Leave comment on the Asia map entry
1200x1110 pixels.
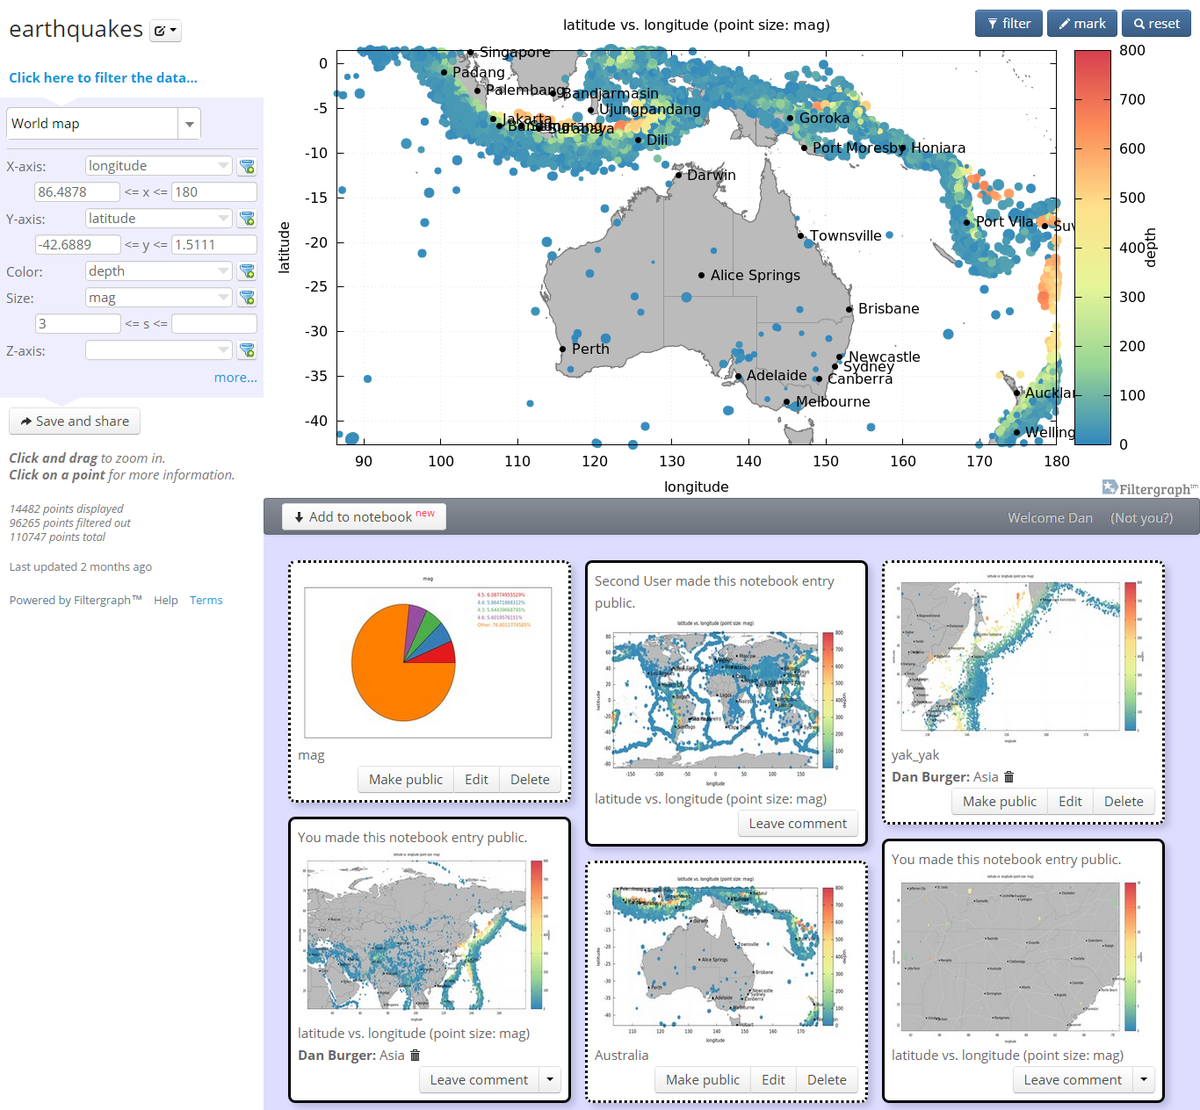(x=479, y=1080)
